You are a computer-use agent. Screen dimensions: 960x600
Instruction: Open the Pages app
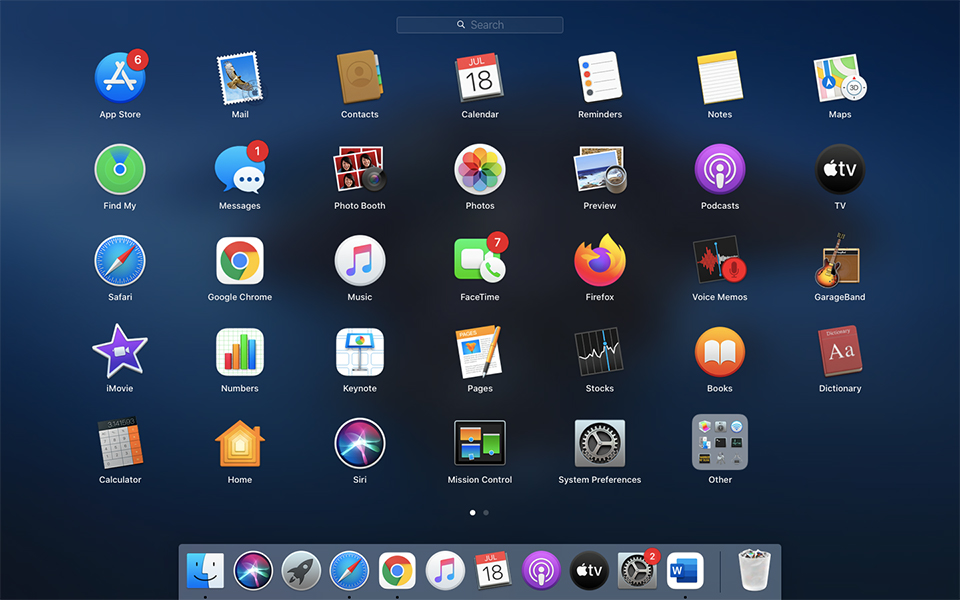tap(480, 352)
